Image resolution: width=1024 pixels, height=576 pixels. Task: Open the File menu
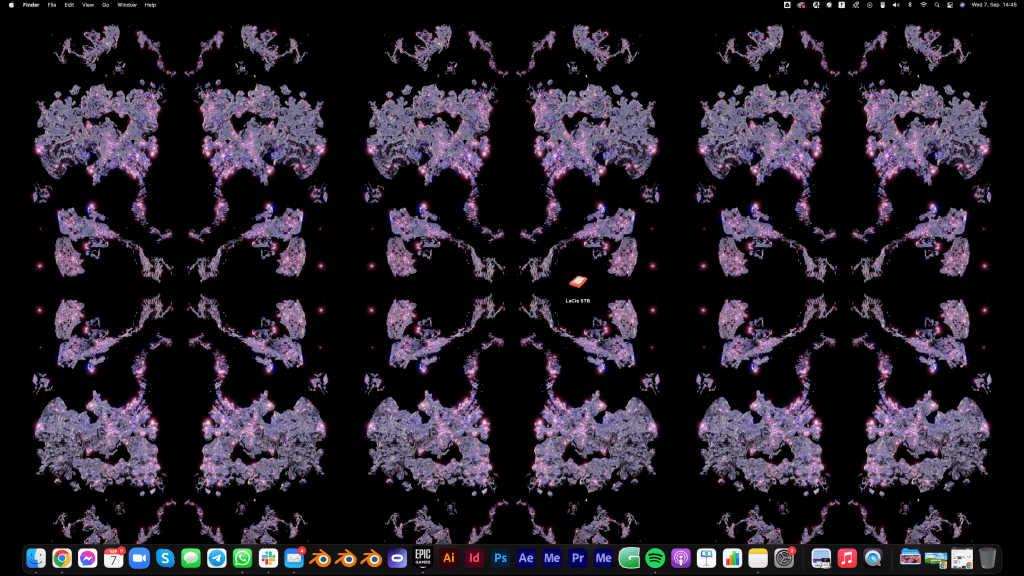click(52, 5)
